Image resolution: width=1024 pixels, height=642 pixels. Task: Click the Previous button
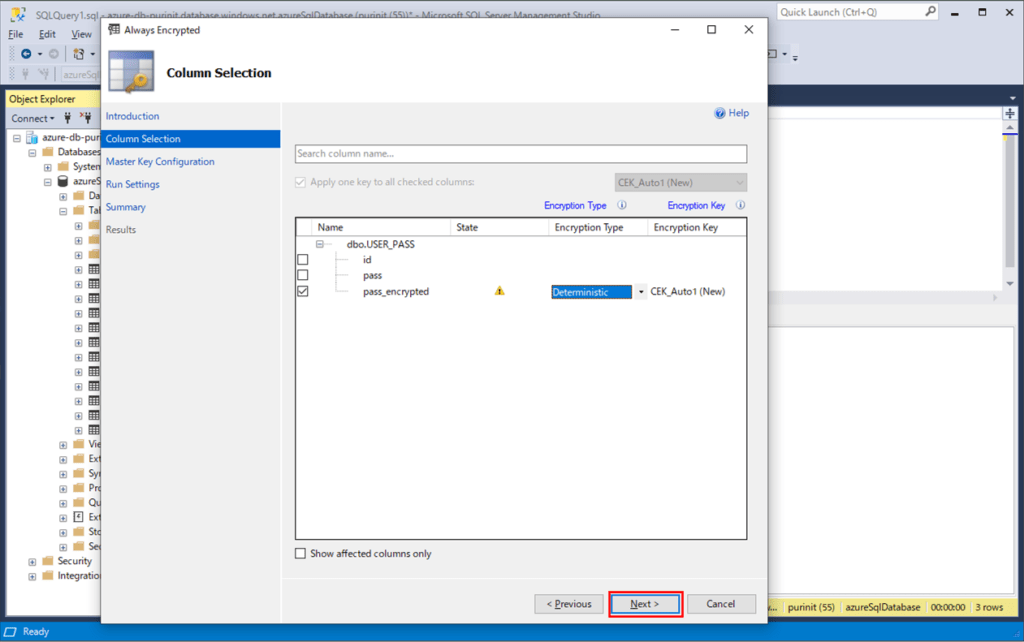click(569, 604)
